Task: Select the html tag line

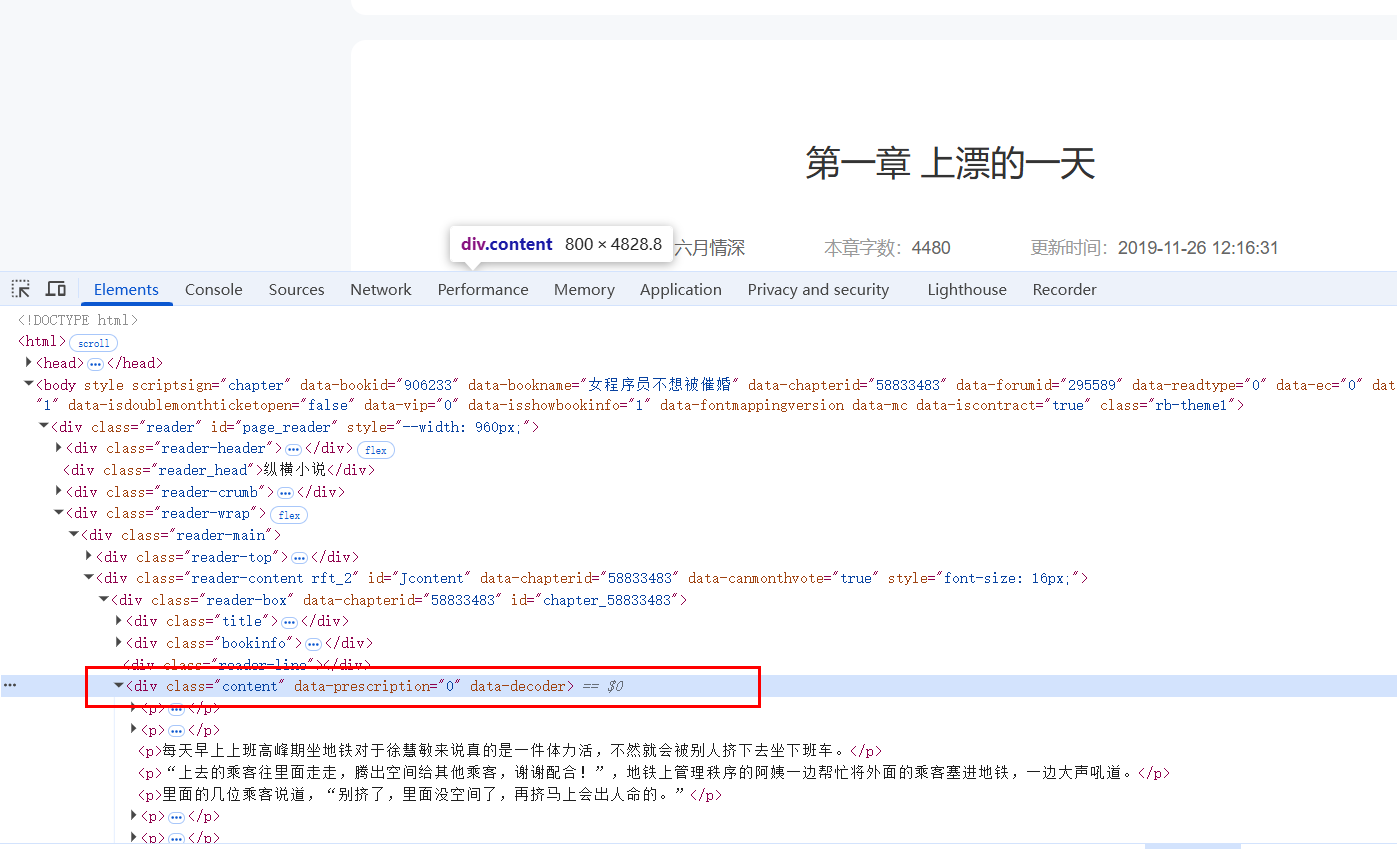Action: [x=41, y=342]
